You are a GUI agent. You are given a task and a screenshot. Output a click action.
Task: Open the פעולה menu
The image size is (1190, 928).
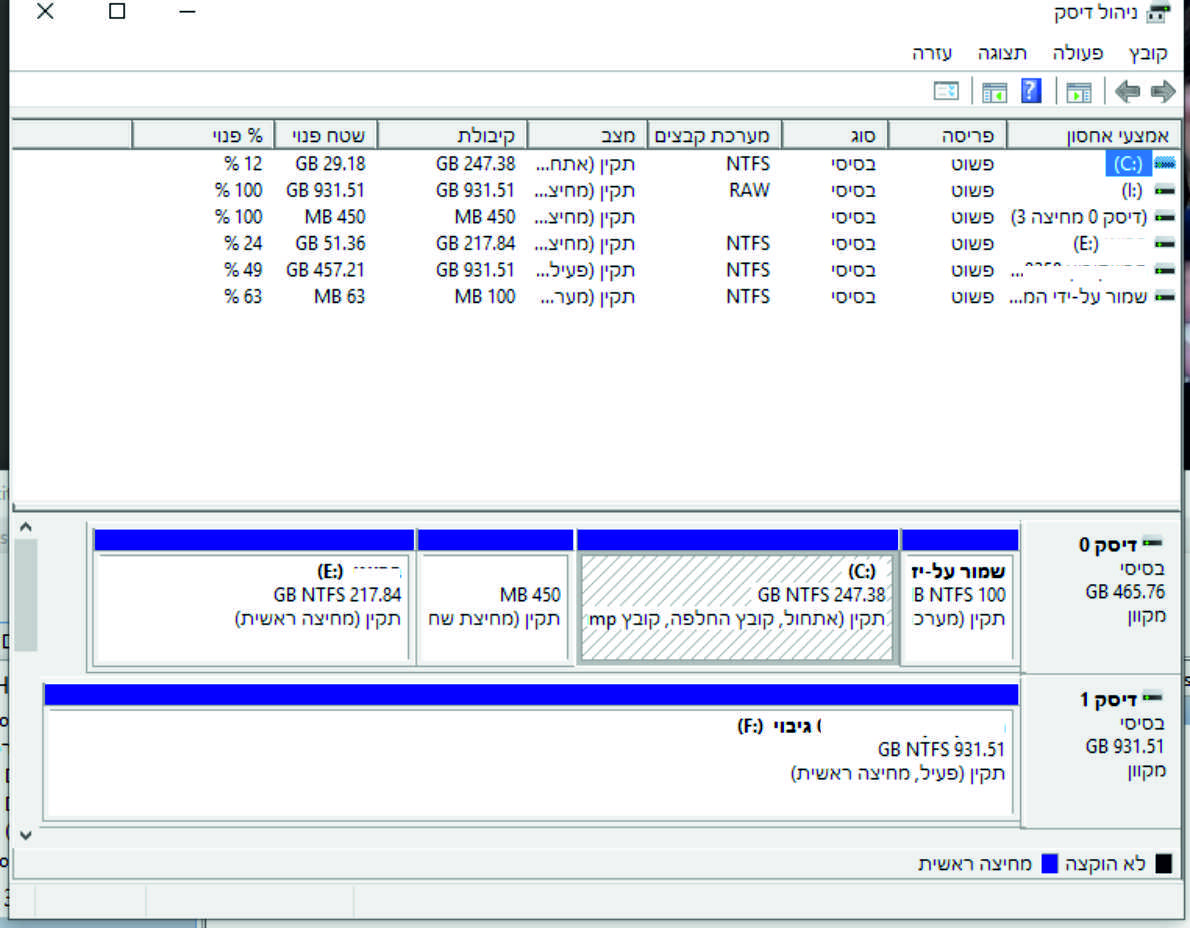click(x=1078, y=53)
